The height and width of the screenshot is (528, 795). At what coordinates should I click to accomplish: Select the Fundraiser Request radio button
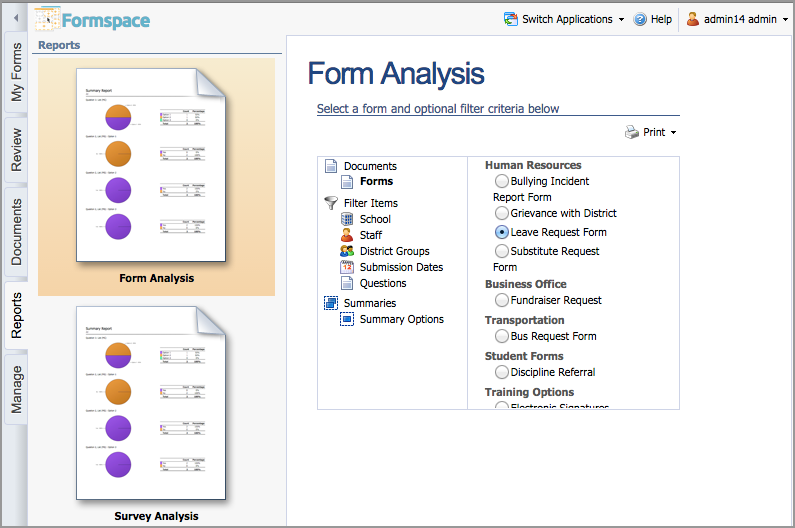[501, 300]
